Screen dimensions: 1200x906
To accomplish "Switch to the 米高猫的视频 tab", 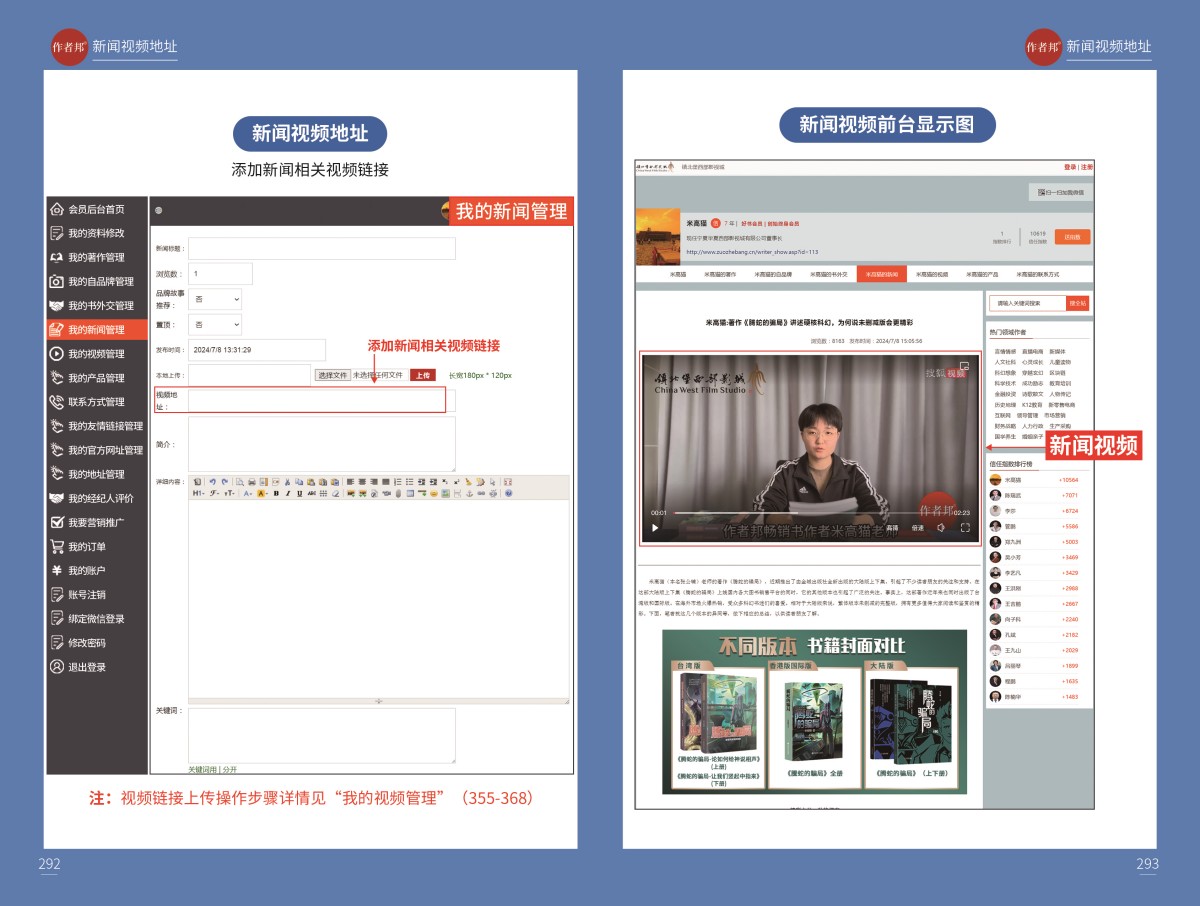I will point(932,274).
